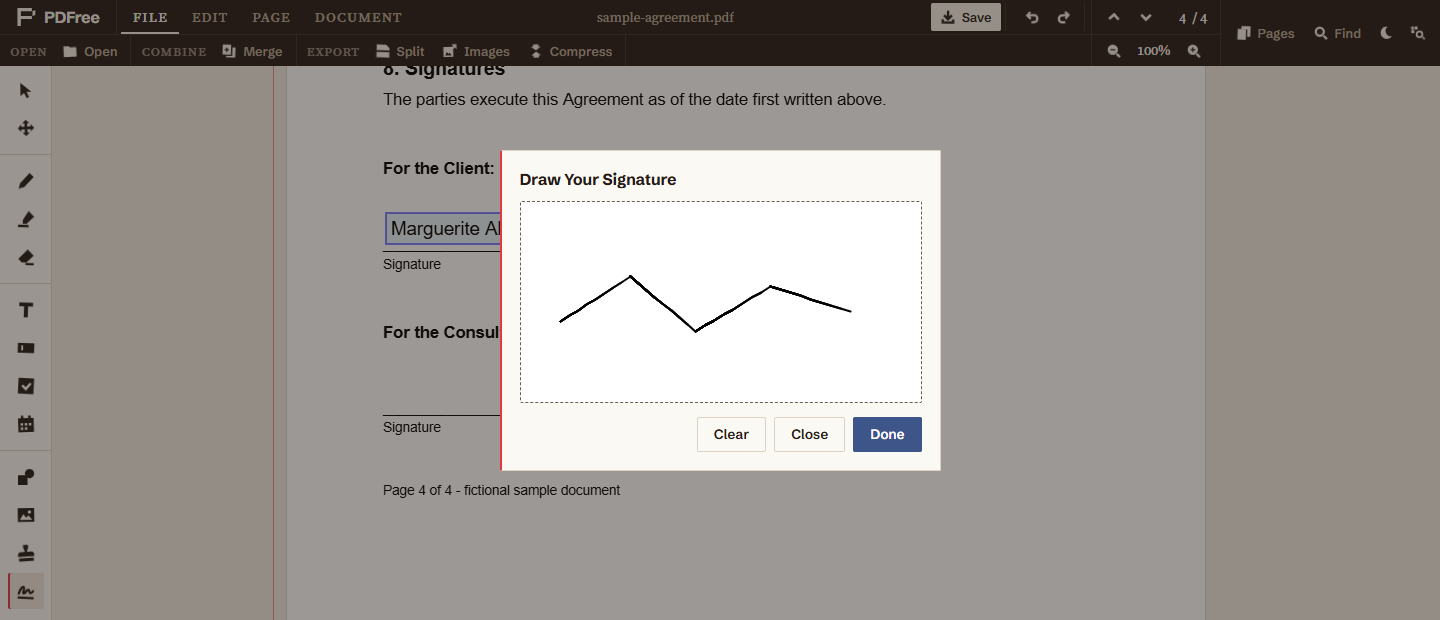This screenshot has width=1440, height=620.
Task: Save the document
Action: (x=966, y=17)
